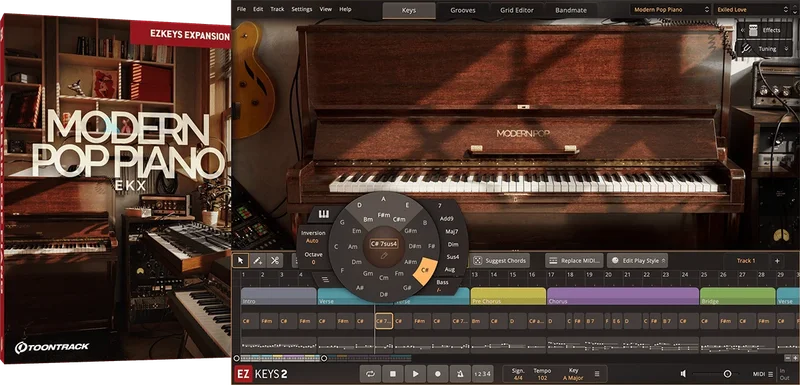Image resolution: width=800 pixels, height=385 pixels.
Task: Select the pencil draw tool
Action: click(258, 261)
